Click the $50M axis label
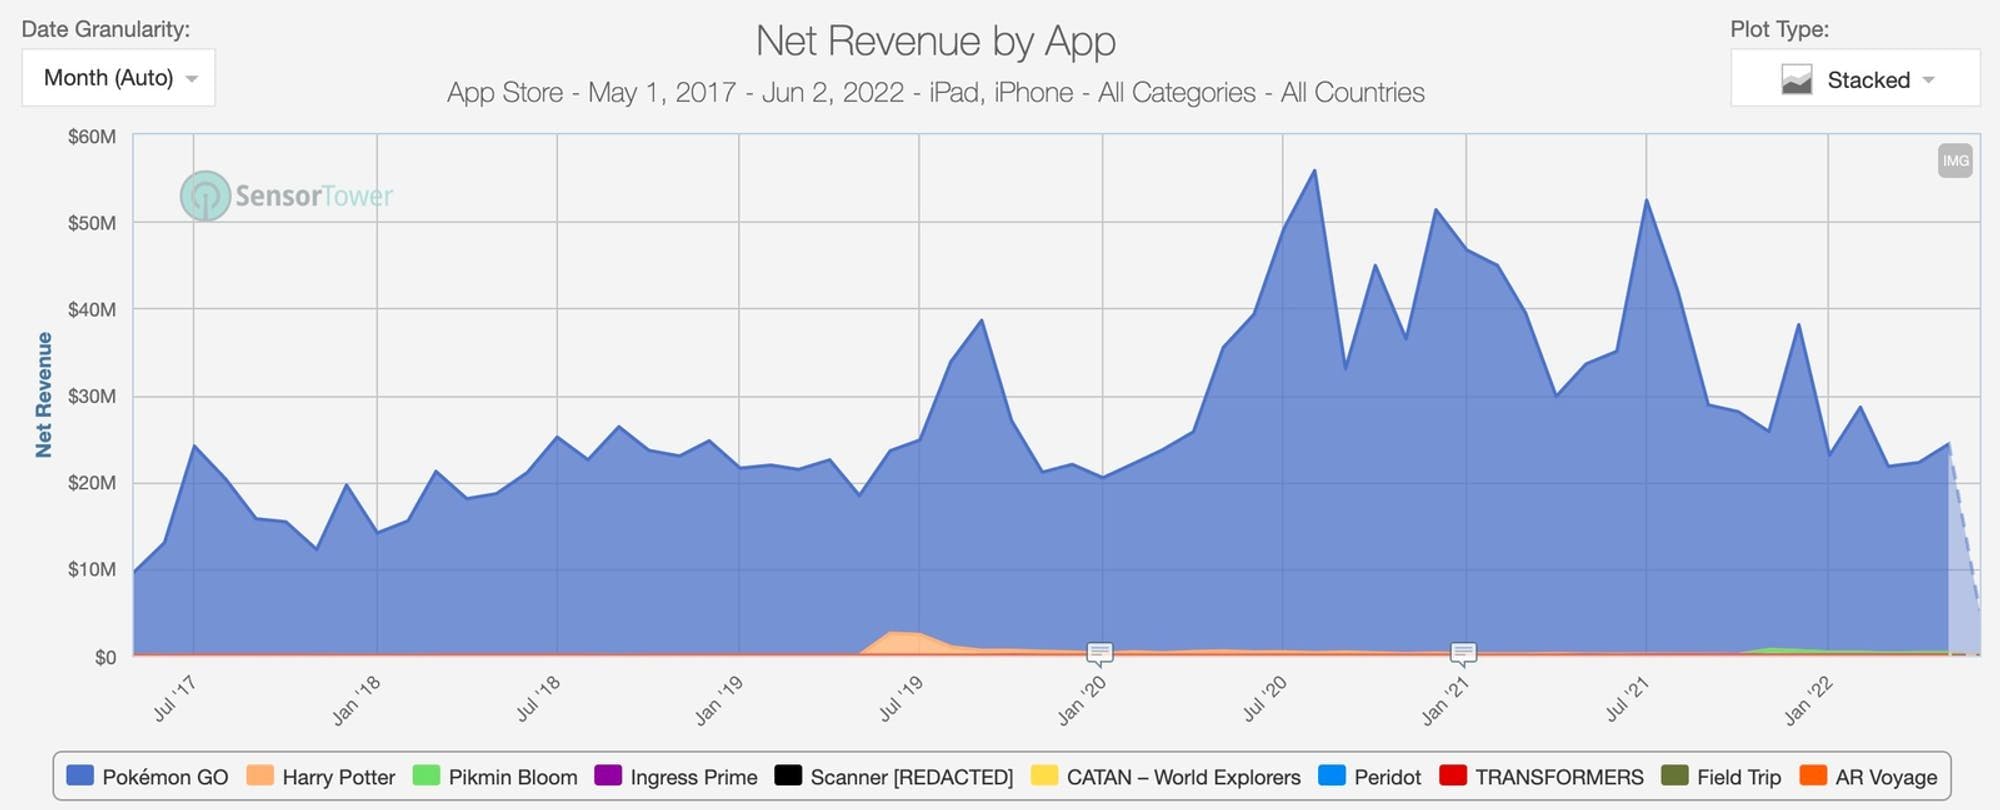 pos(92,223)
